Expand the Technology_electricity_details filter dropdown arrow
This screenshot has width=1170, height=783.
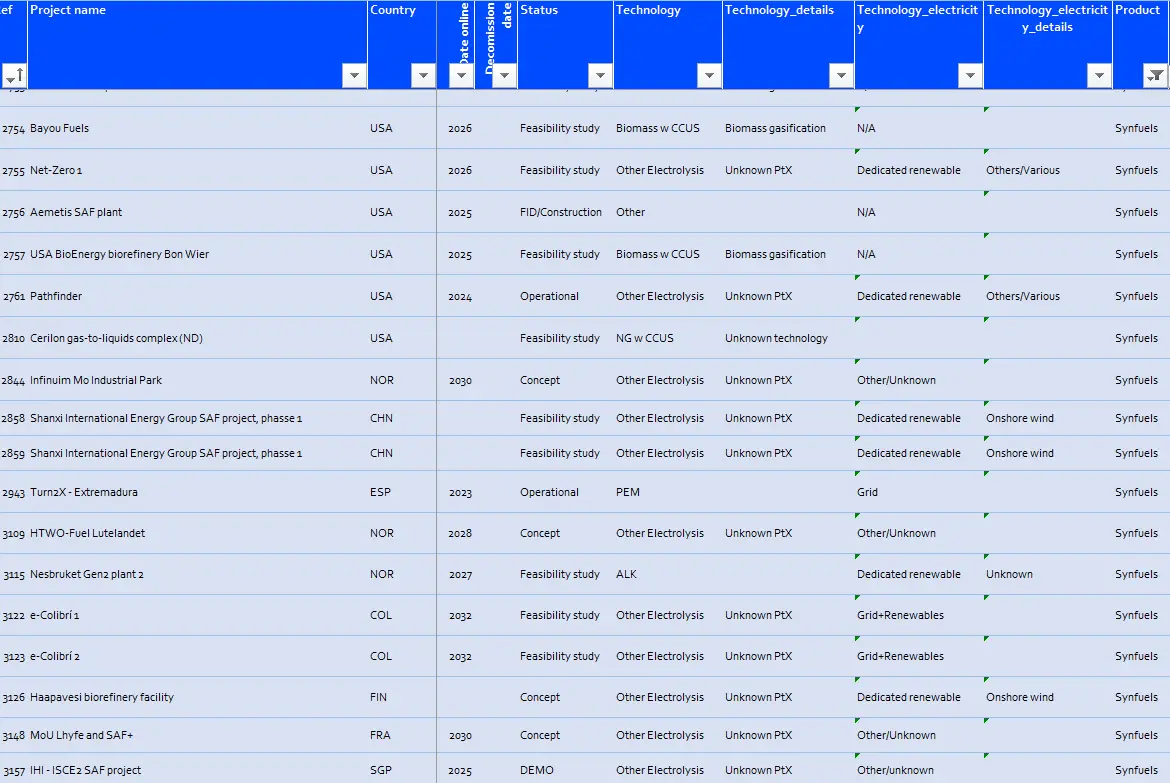click(x=1098, y=75)
